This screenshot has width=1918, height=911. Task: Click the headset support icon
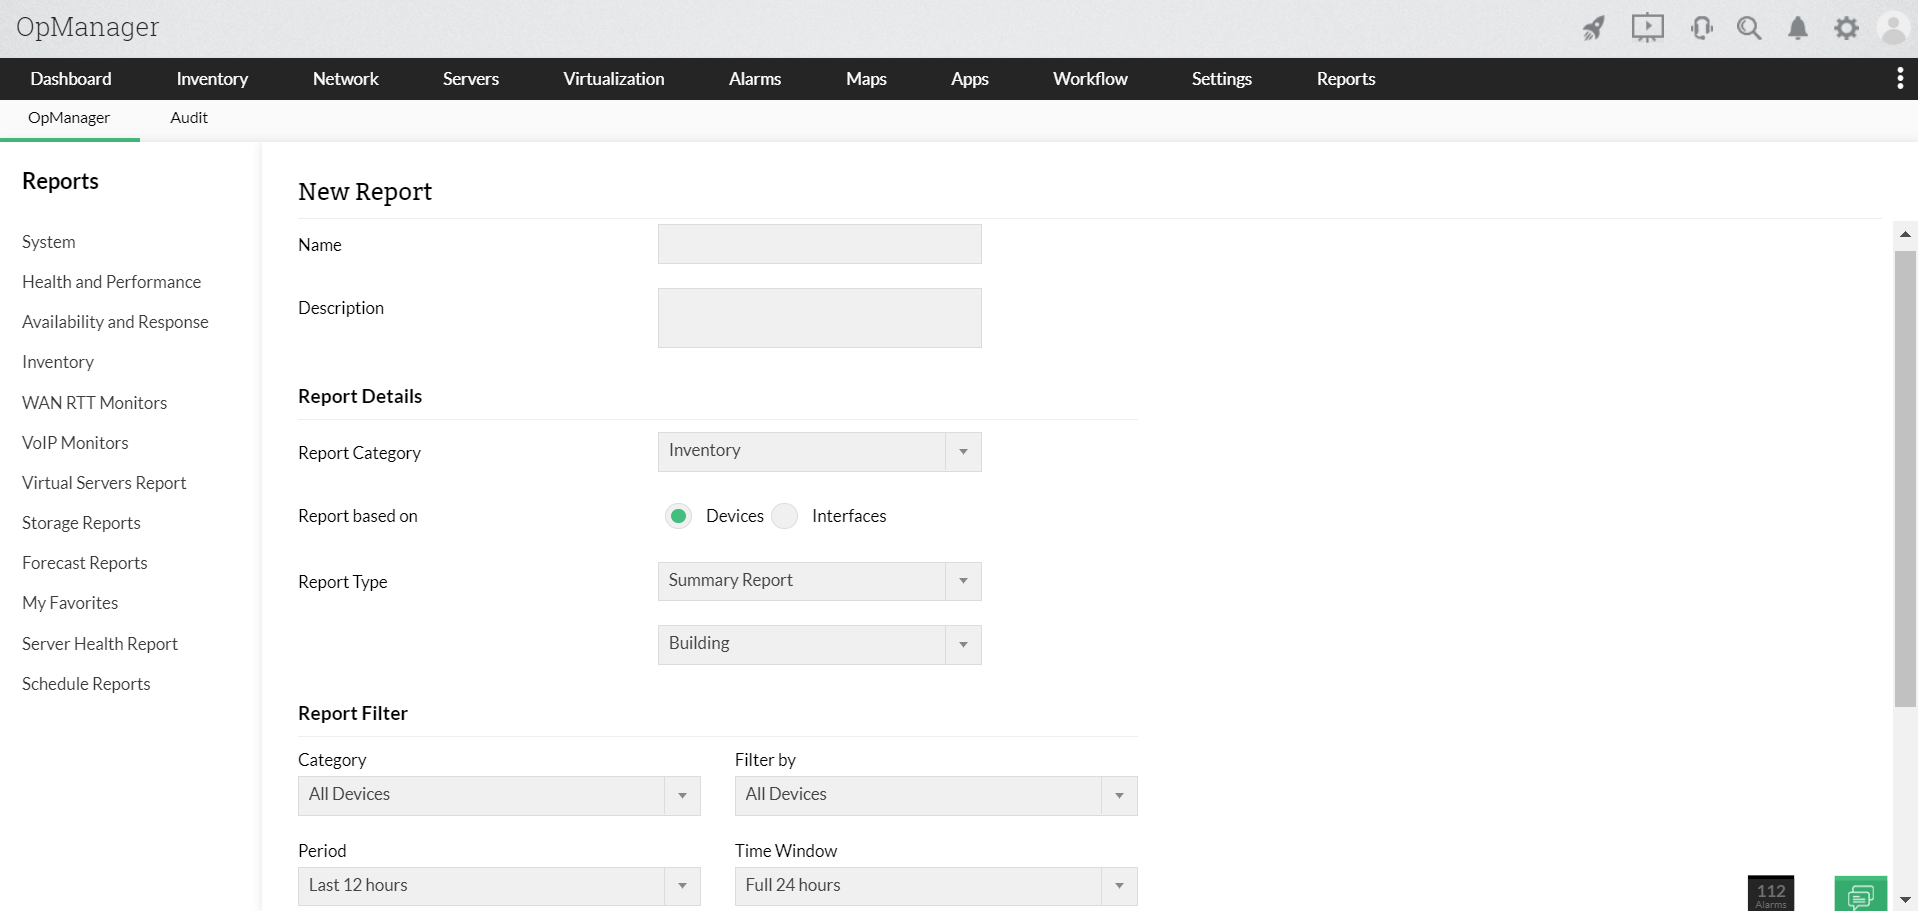click(1701, 28)
